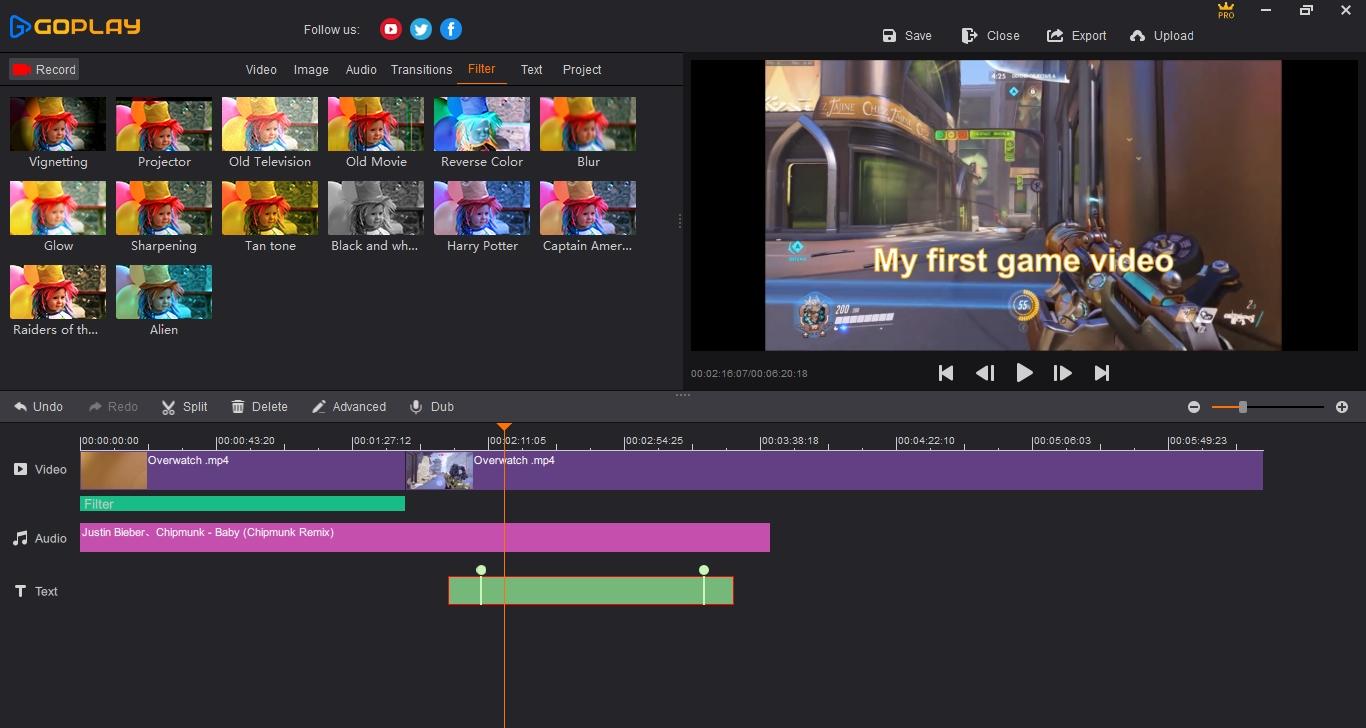
Task: Select the Justin Bieber audio clip
Action: pyautogui.click(x=425, y=537)
